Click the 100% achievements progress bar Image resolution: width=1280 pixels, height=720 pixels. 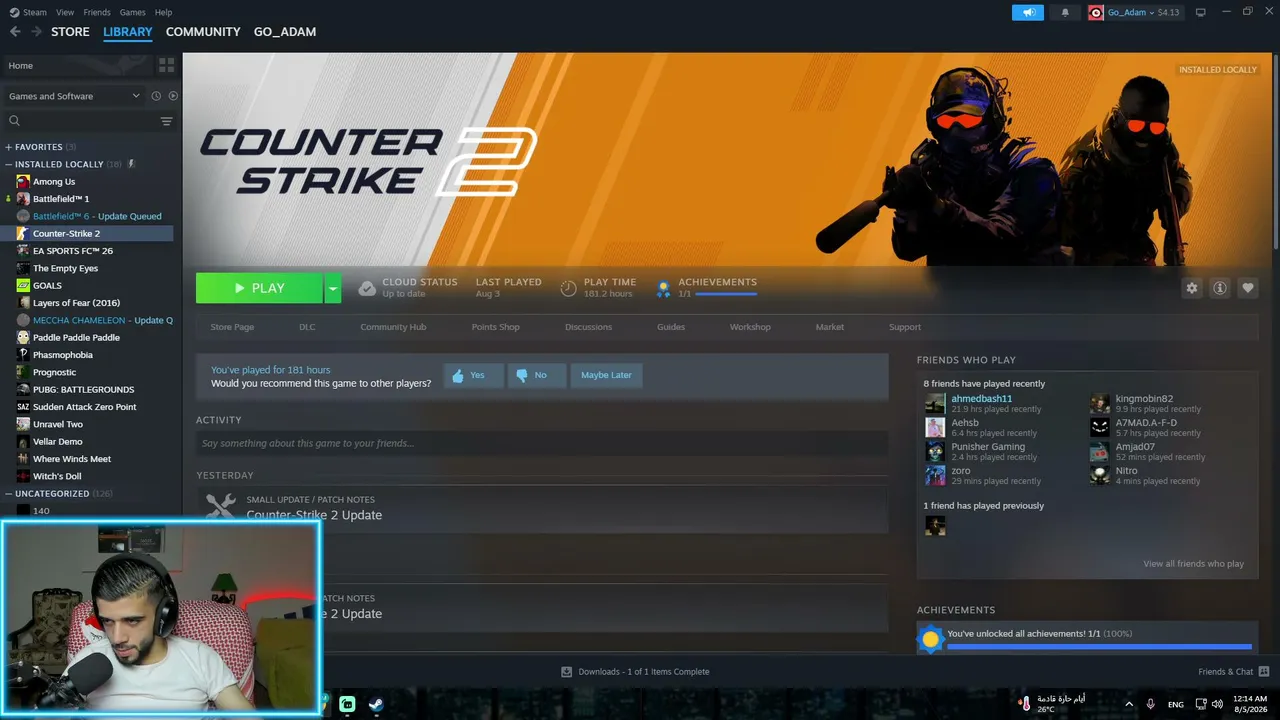click(x=1099, y=647)
